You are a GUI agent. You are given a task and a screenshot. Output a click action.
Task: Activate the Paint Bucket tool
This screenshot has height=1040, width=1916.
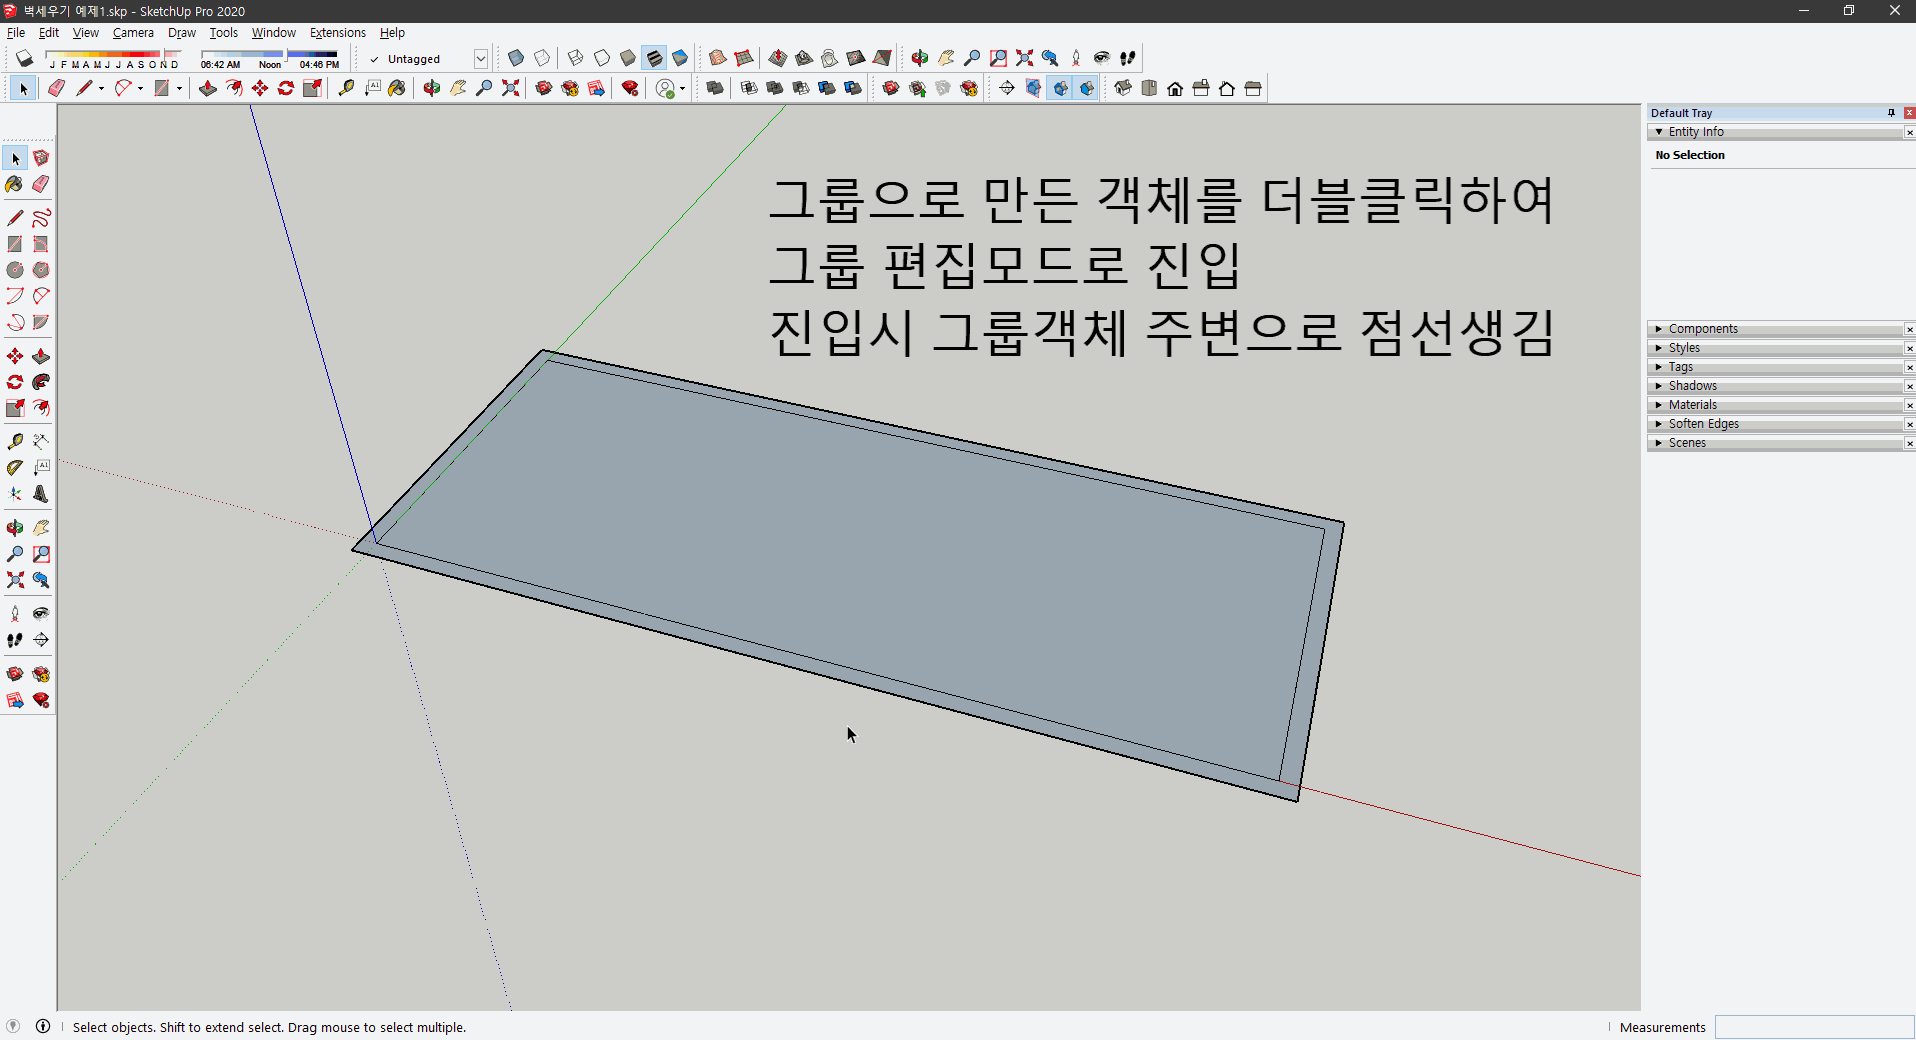[x=14, y=184]
